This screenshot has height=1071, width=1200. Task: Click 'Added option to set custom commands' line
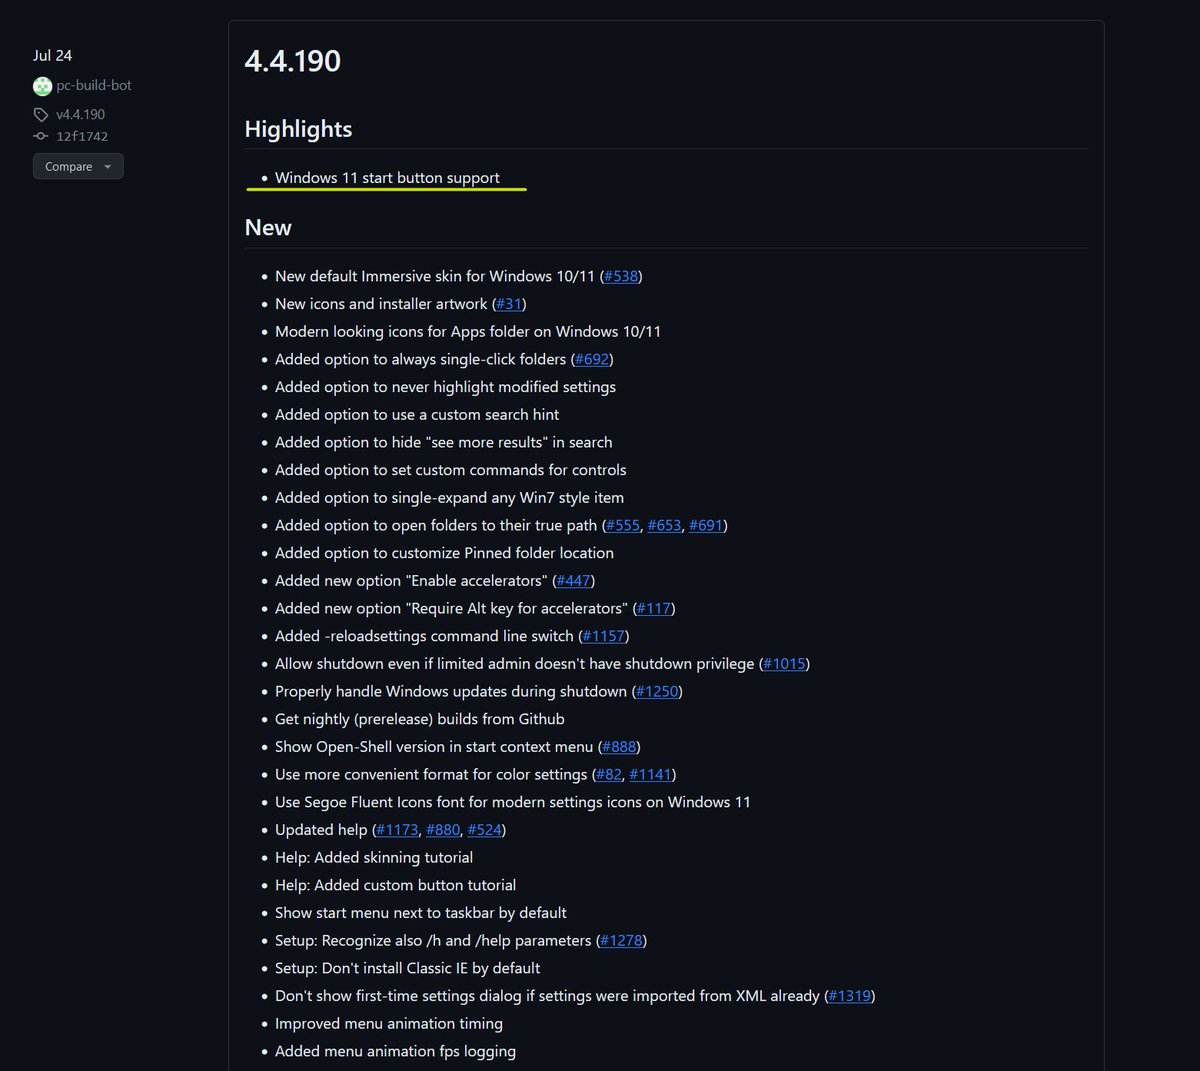450,470
